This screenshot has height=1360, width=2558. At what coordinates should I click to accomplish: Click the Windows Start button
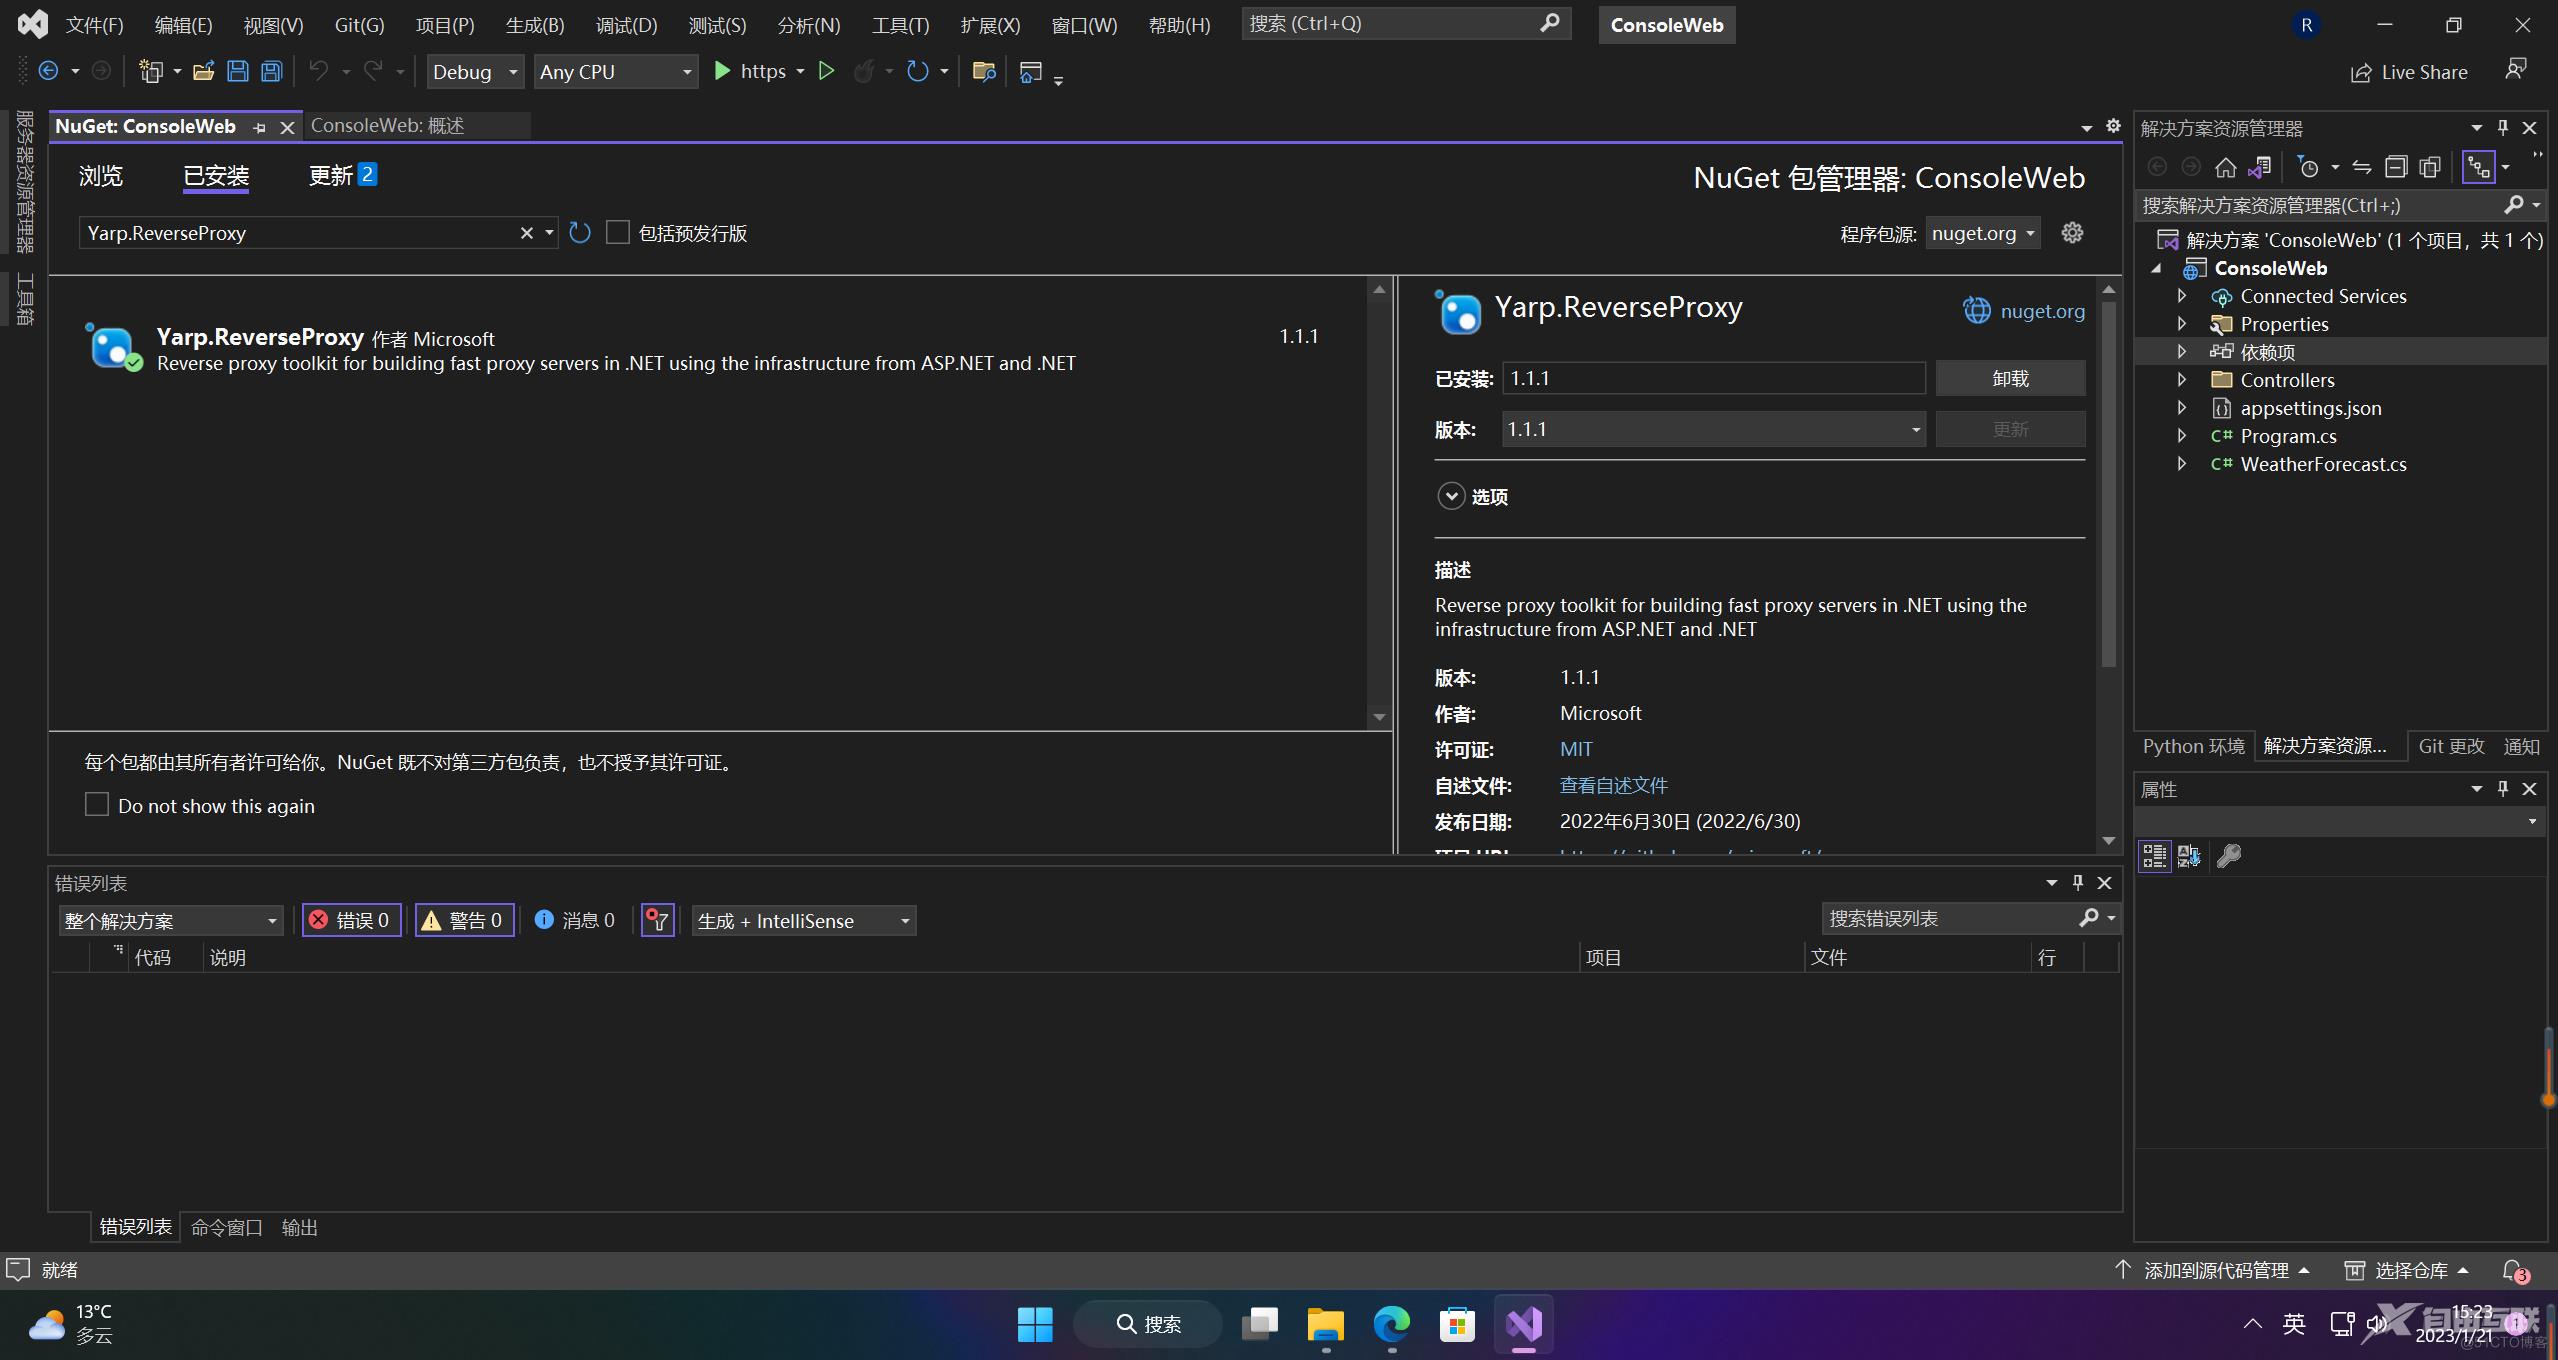(x=1035, y=1324)
